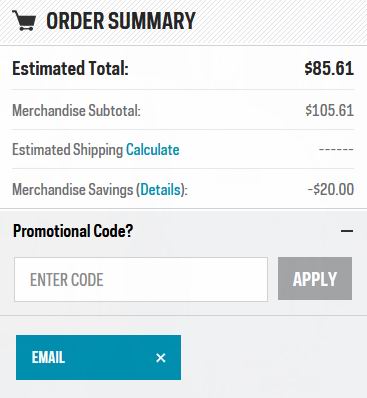Click the striped Order Summary header bar
367x398 pixels.
coord(183,22)
